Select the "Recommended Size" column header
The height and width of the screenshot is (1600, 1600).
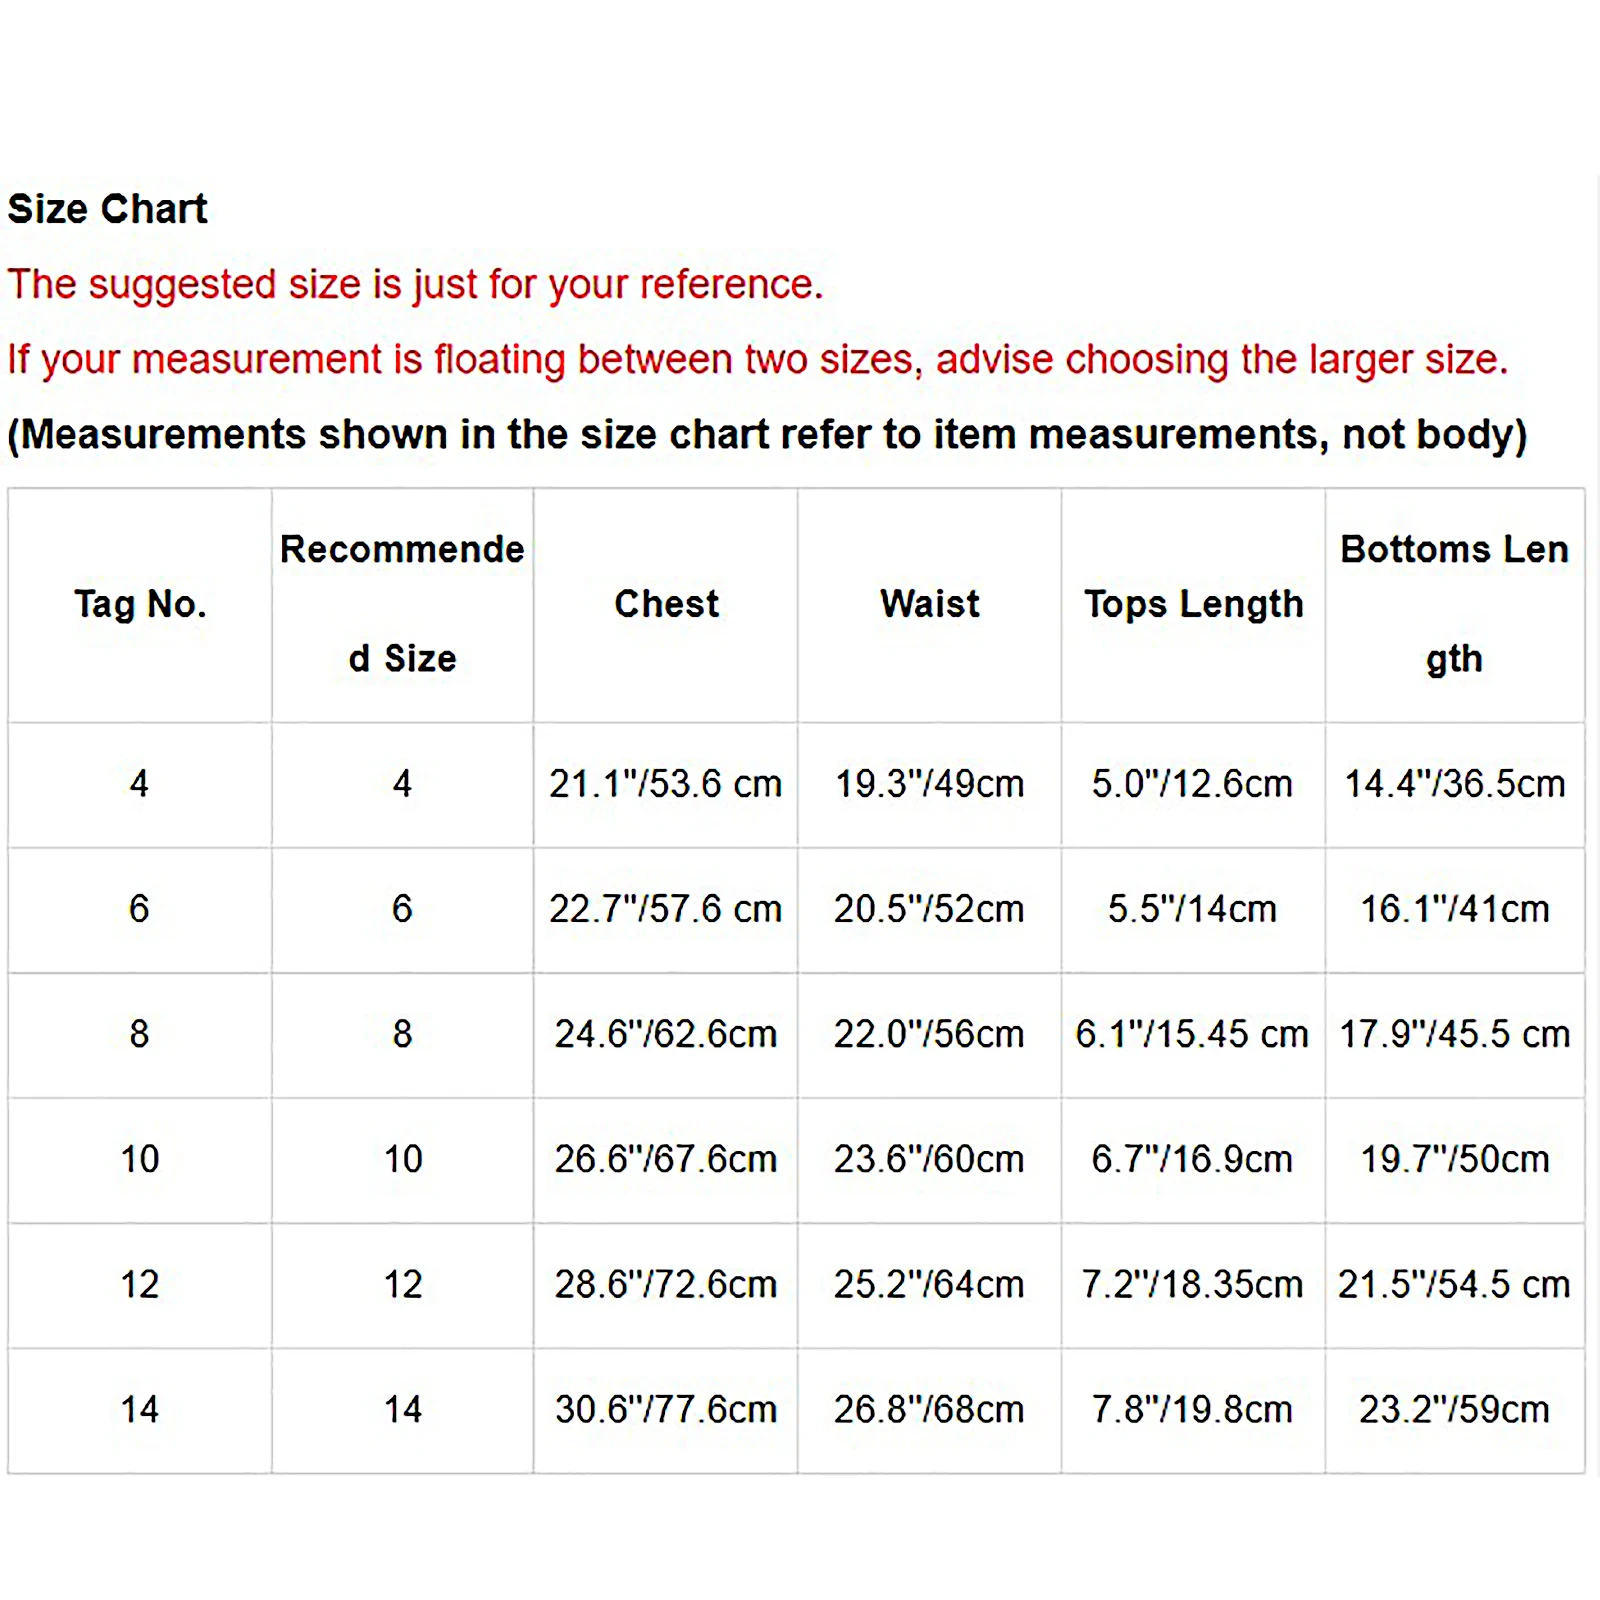[x=402, y=604]
